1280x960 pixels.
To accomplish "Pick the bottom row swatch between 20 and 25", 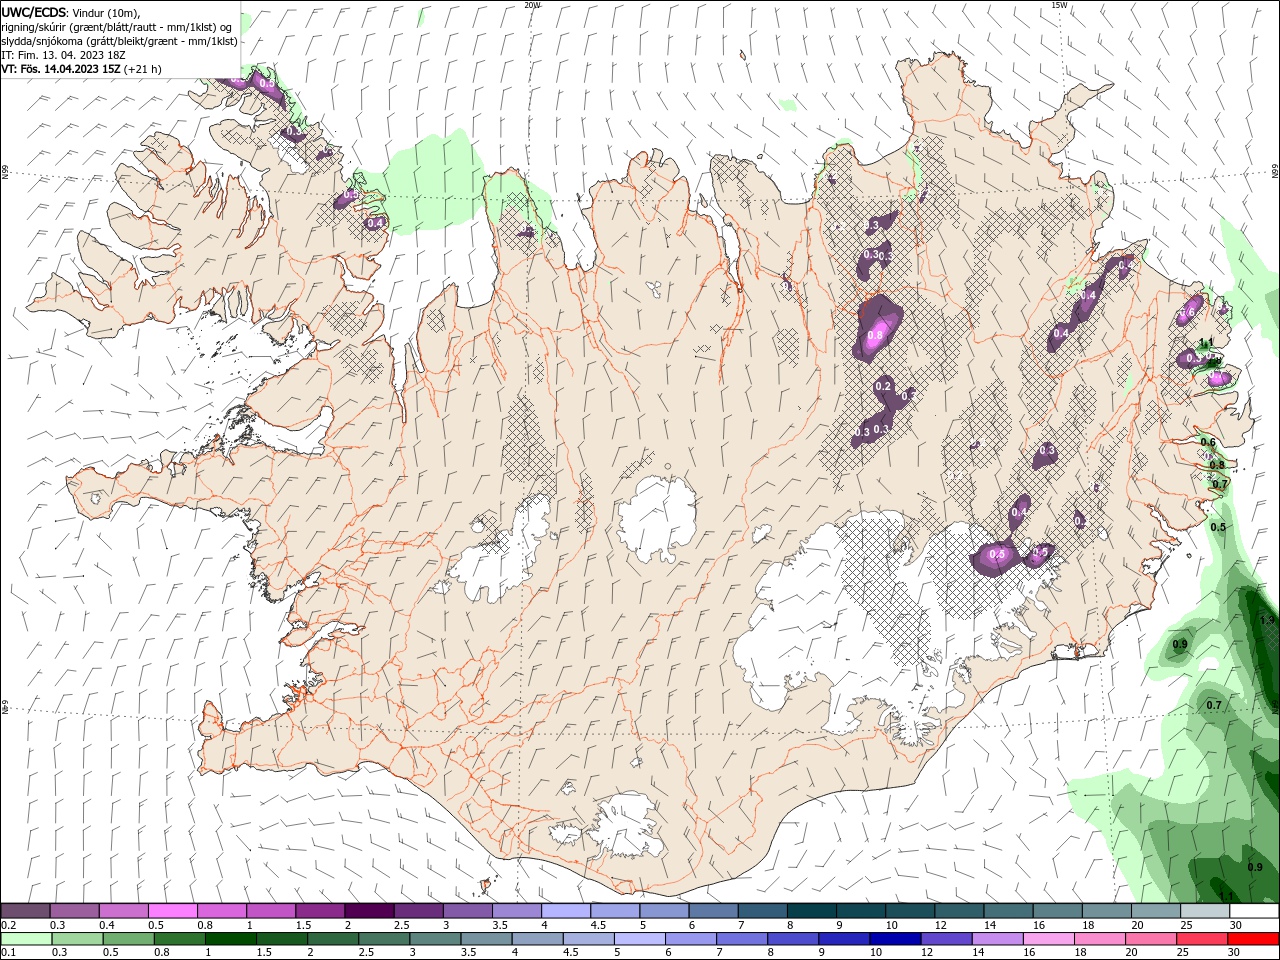I will [1152, 939].
